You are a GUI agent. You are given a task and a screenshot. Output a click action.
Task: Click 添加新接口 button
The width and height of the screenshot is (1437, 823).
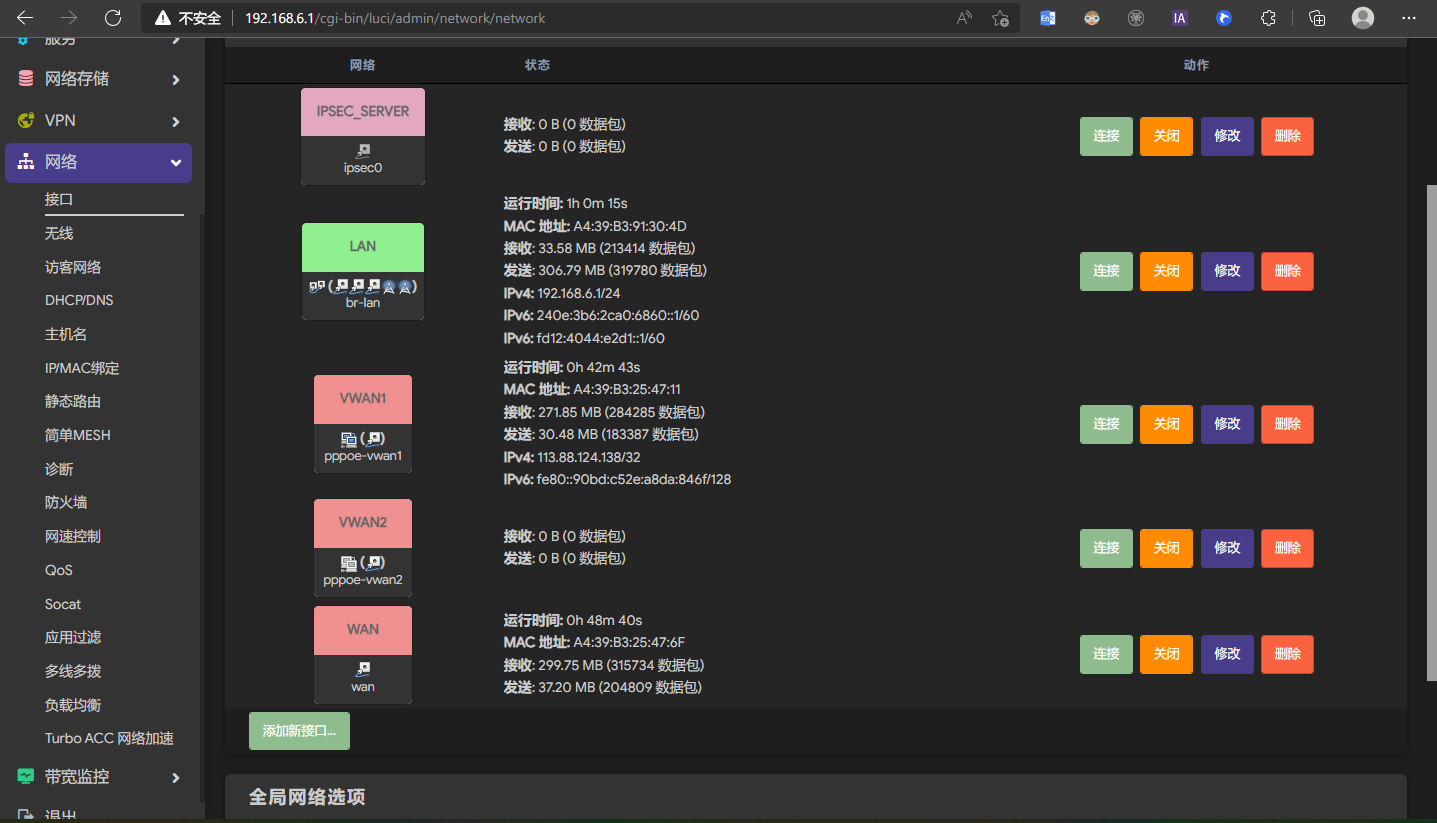[x=299, y=731]
